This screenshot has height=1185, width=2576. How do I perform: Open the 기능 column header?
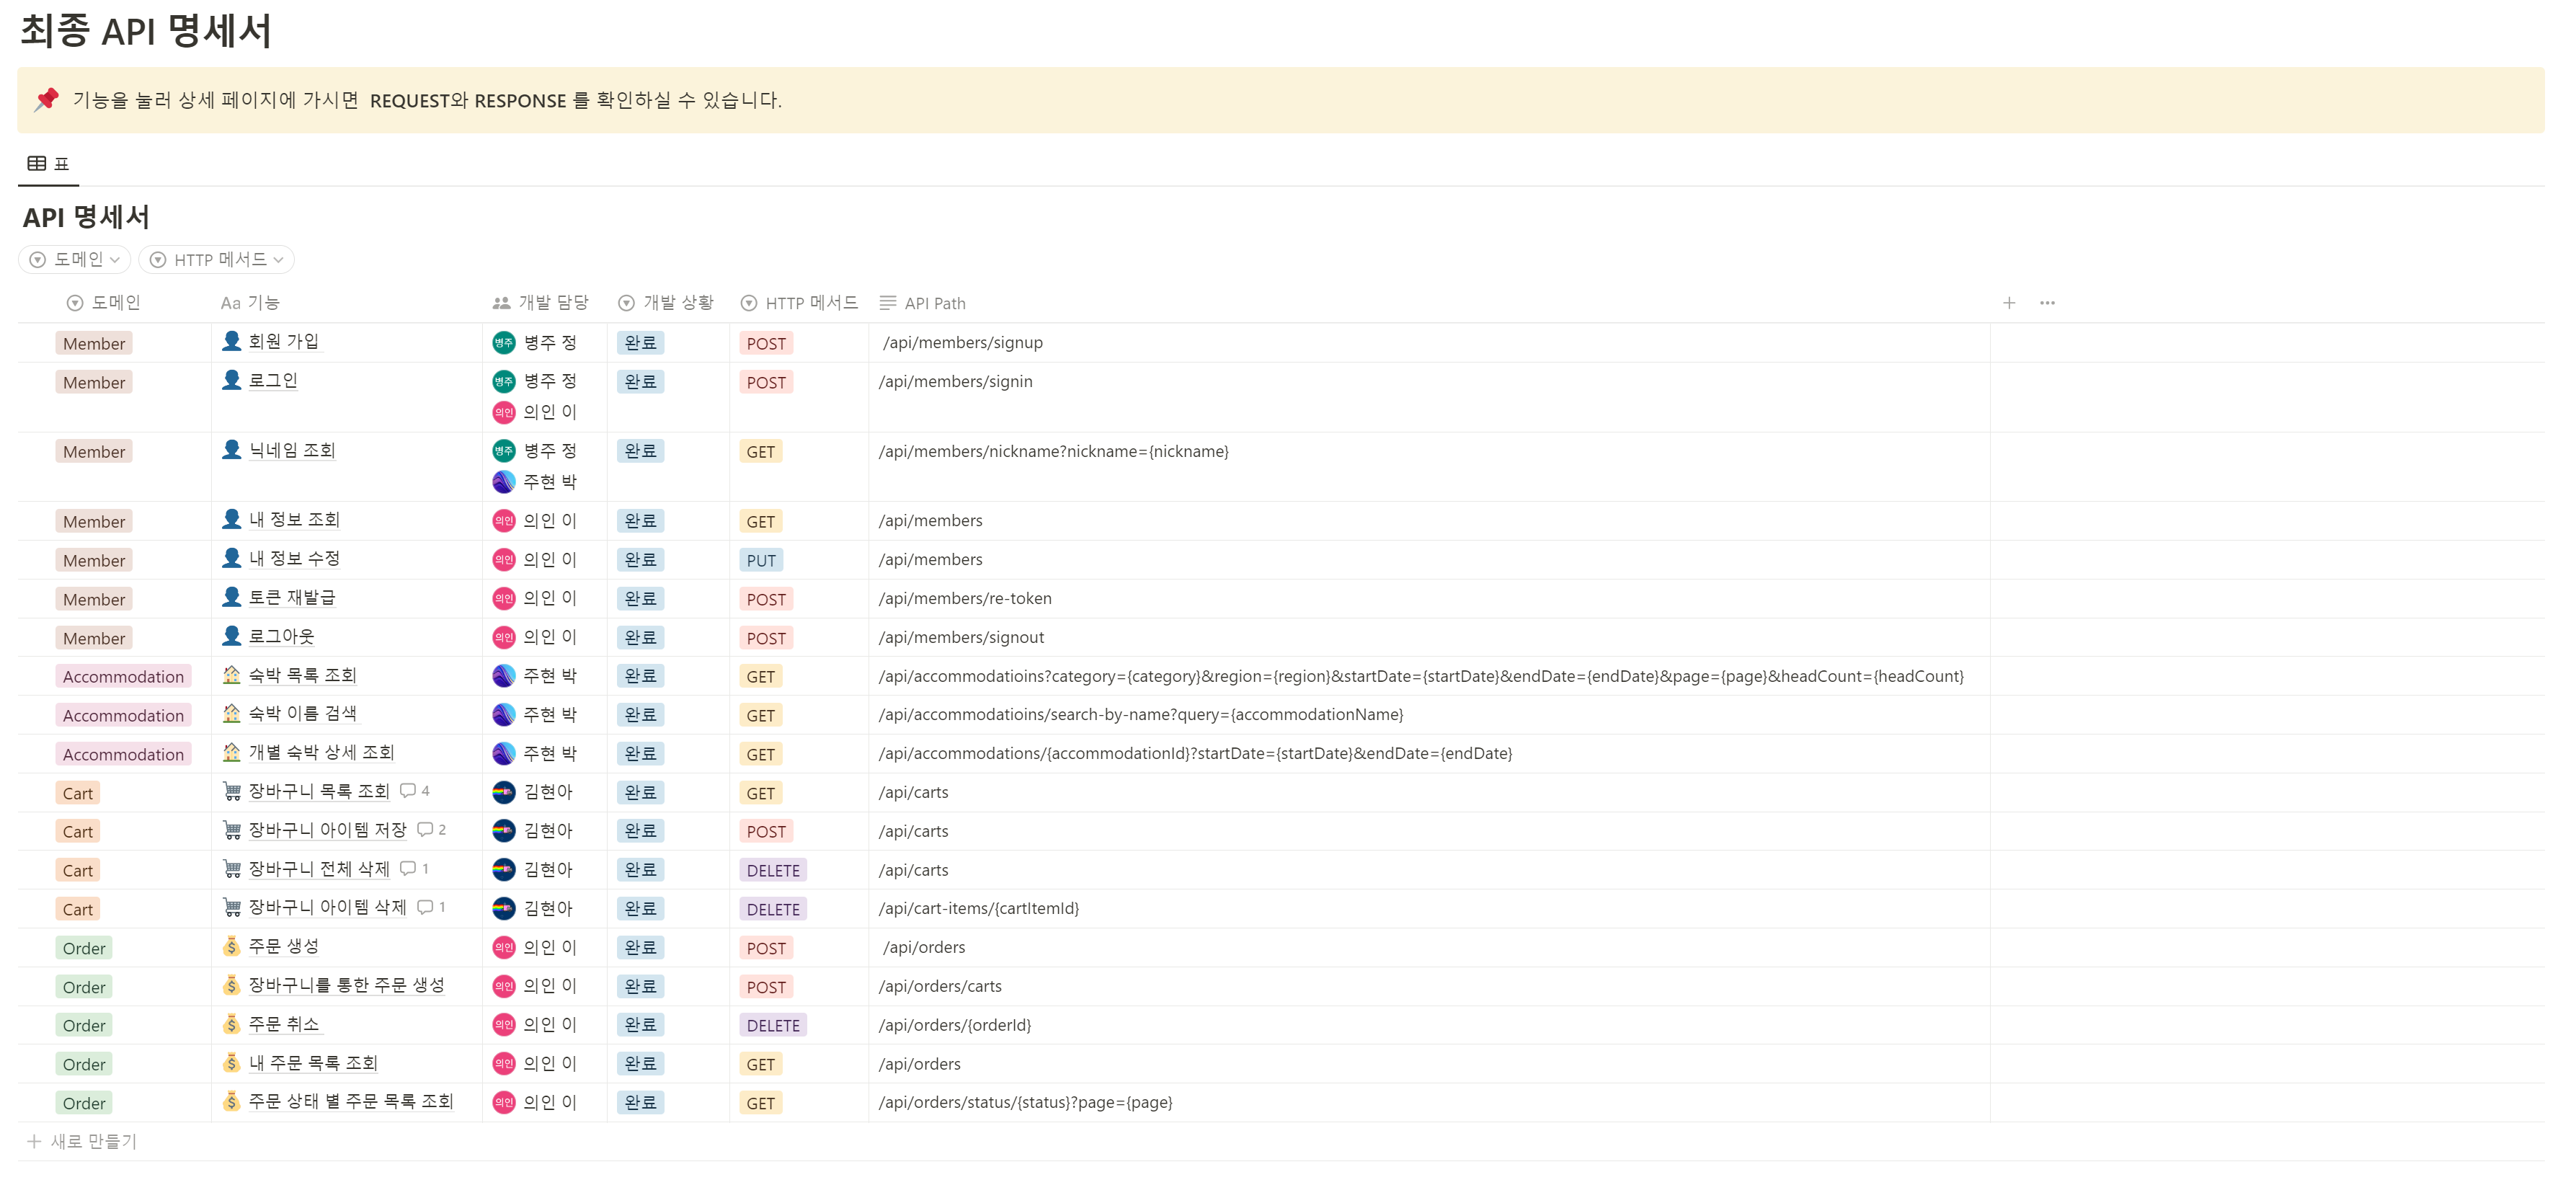click(x=250, y=303)
